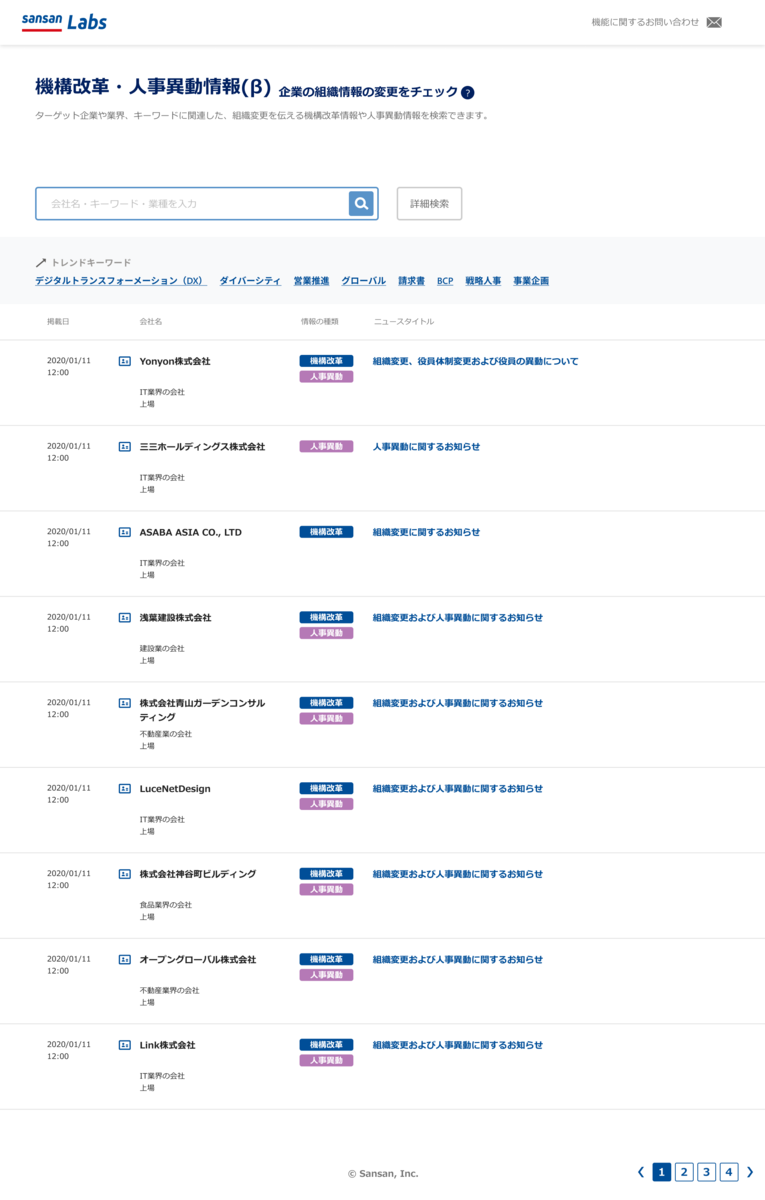Select the デジタルトランスフォーメーション(DX) trend keyword
Viewport: 765px width, 1200px height.
click(121, 281)
